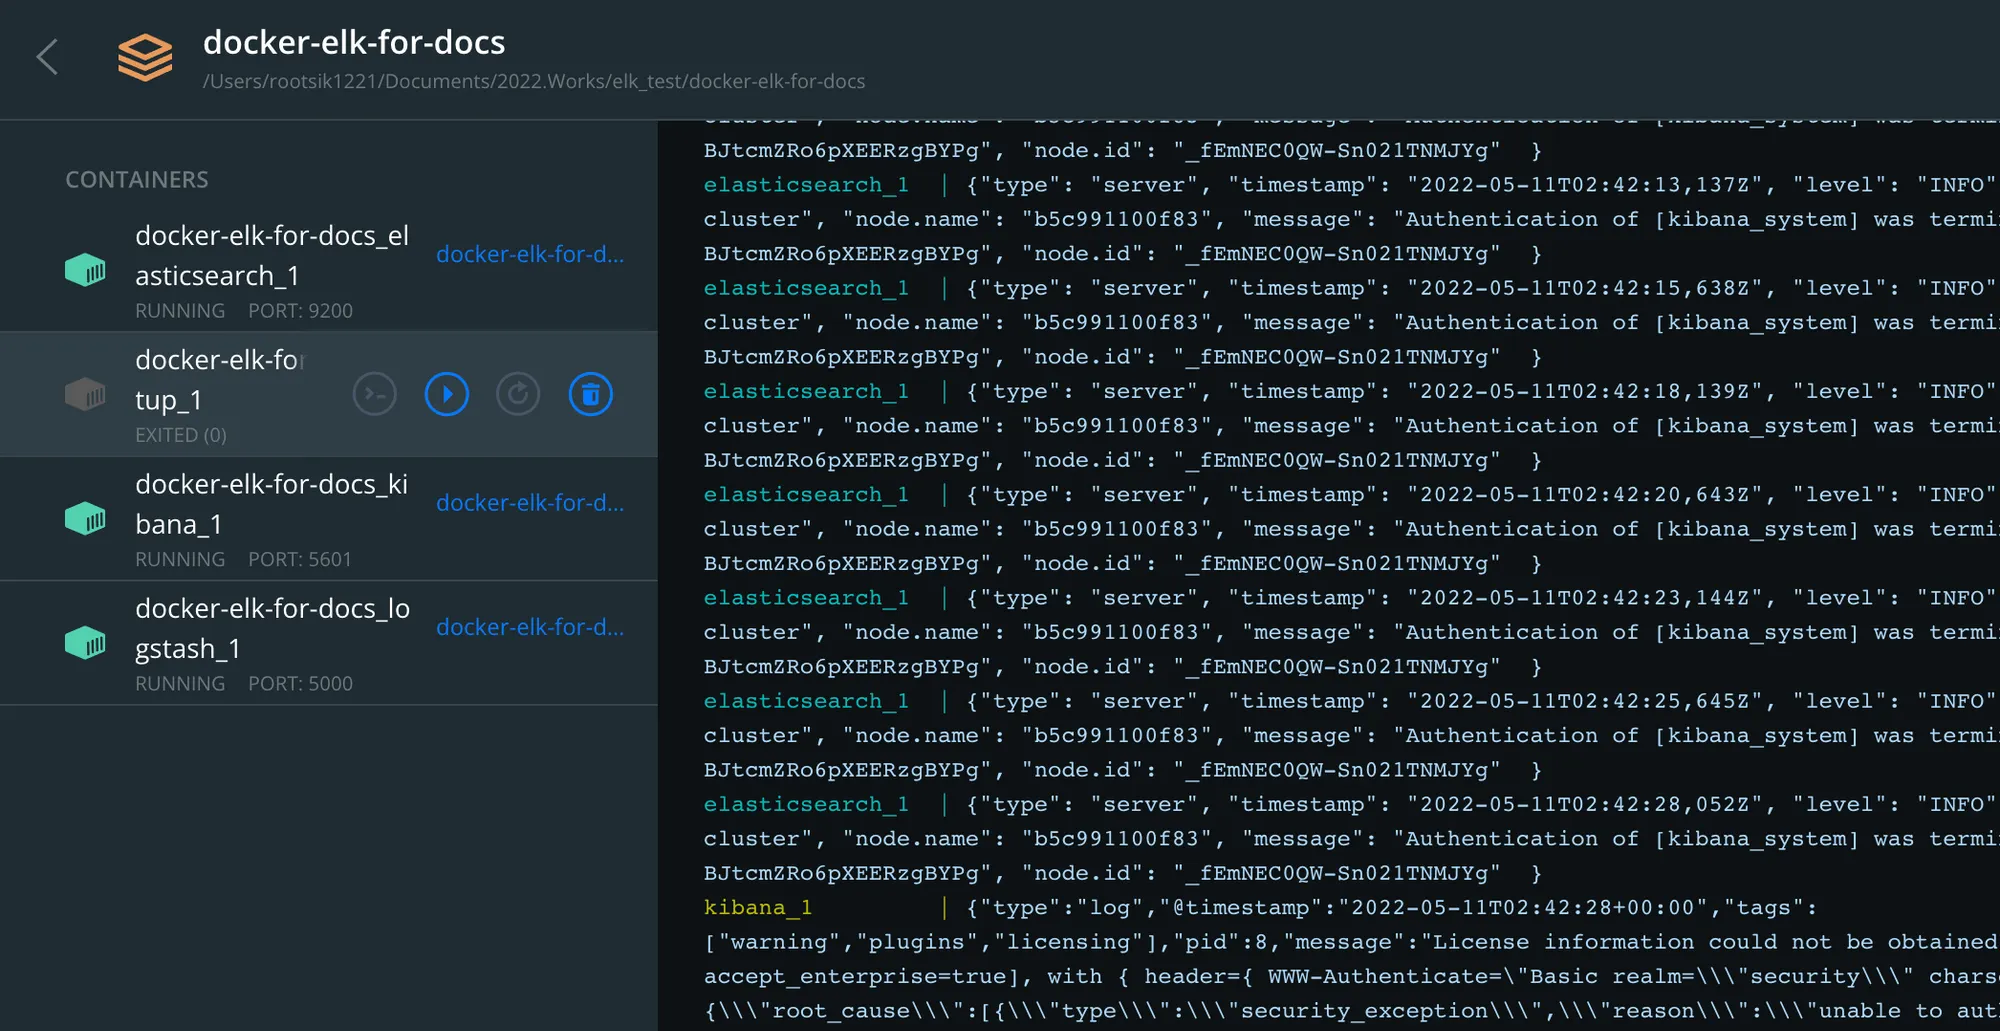Click the docker-elk-for-docs title
Viewport: 2000px width, 1031px height.
[x=354, y=42]
